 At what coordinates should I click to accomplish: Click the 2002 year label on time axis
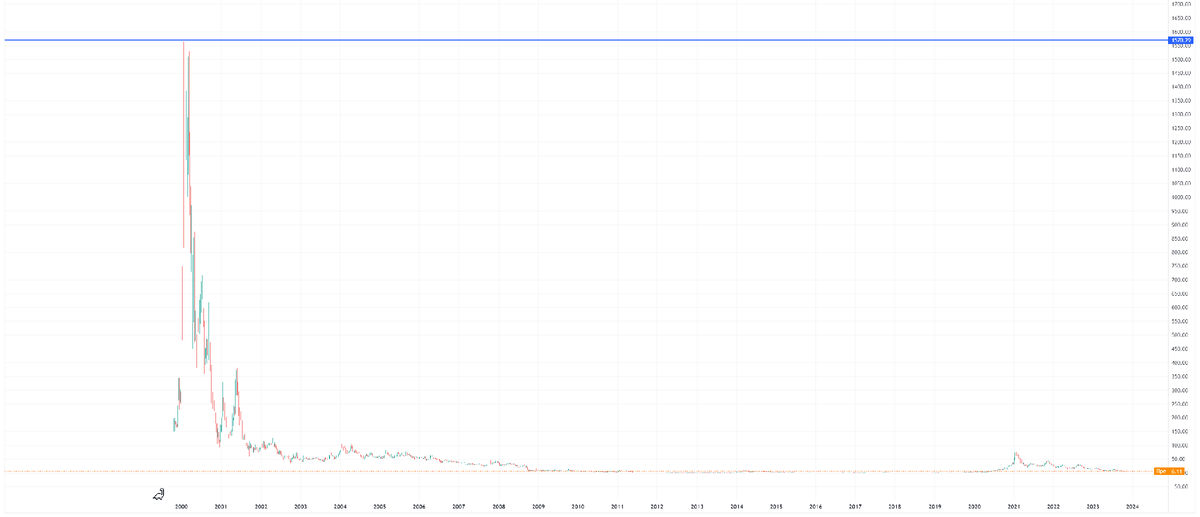261,507
